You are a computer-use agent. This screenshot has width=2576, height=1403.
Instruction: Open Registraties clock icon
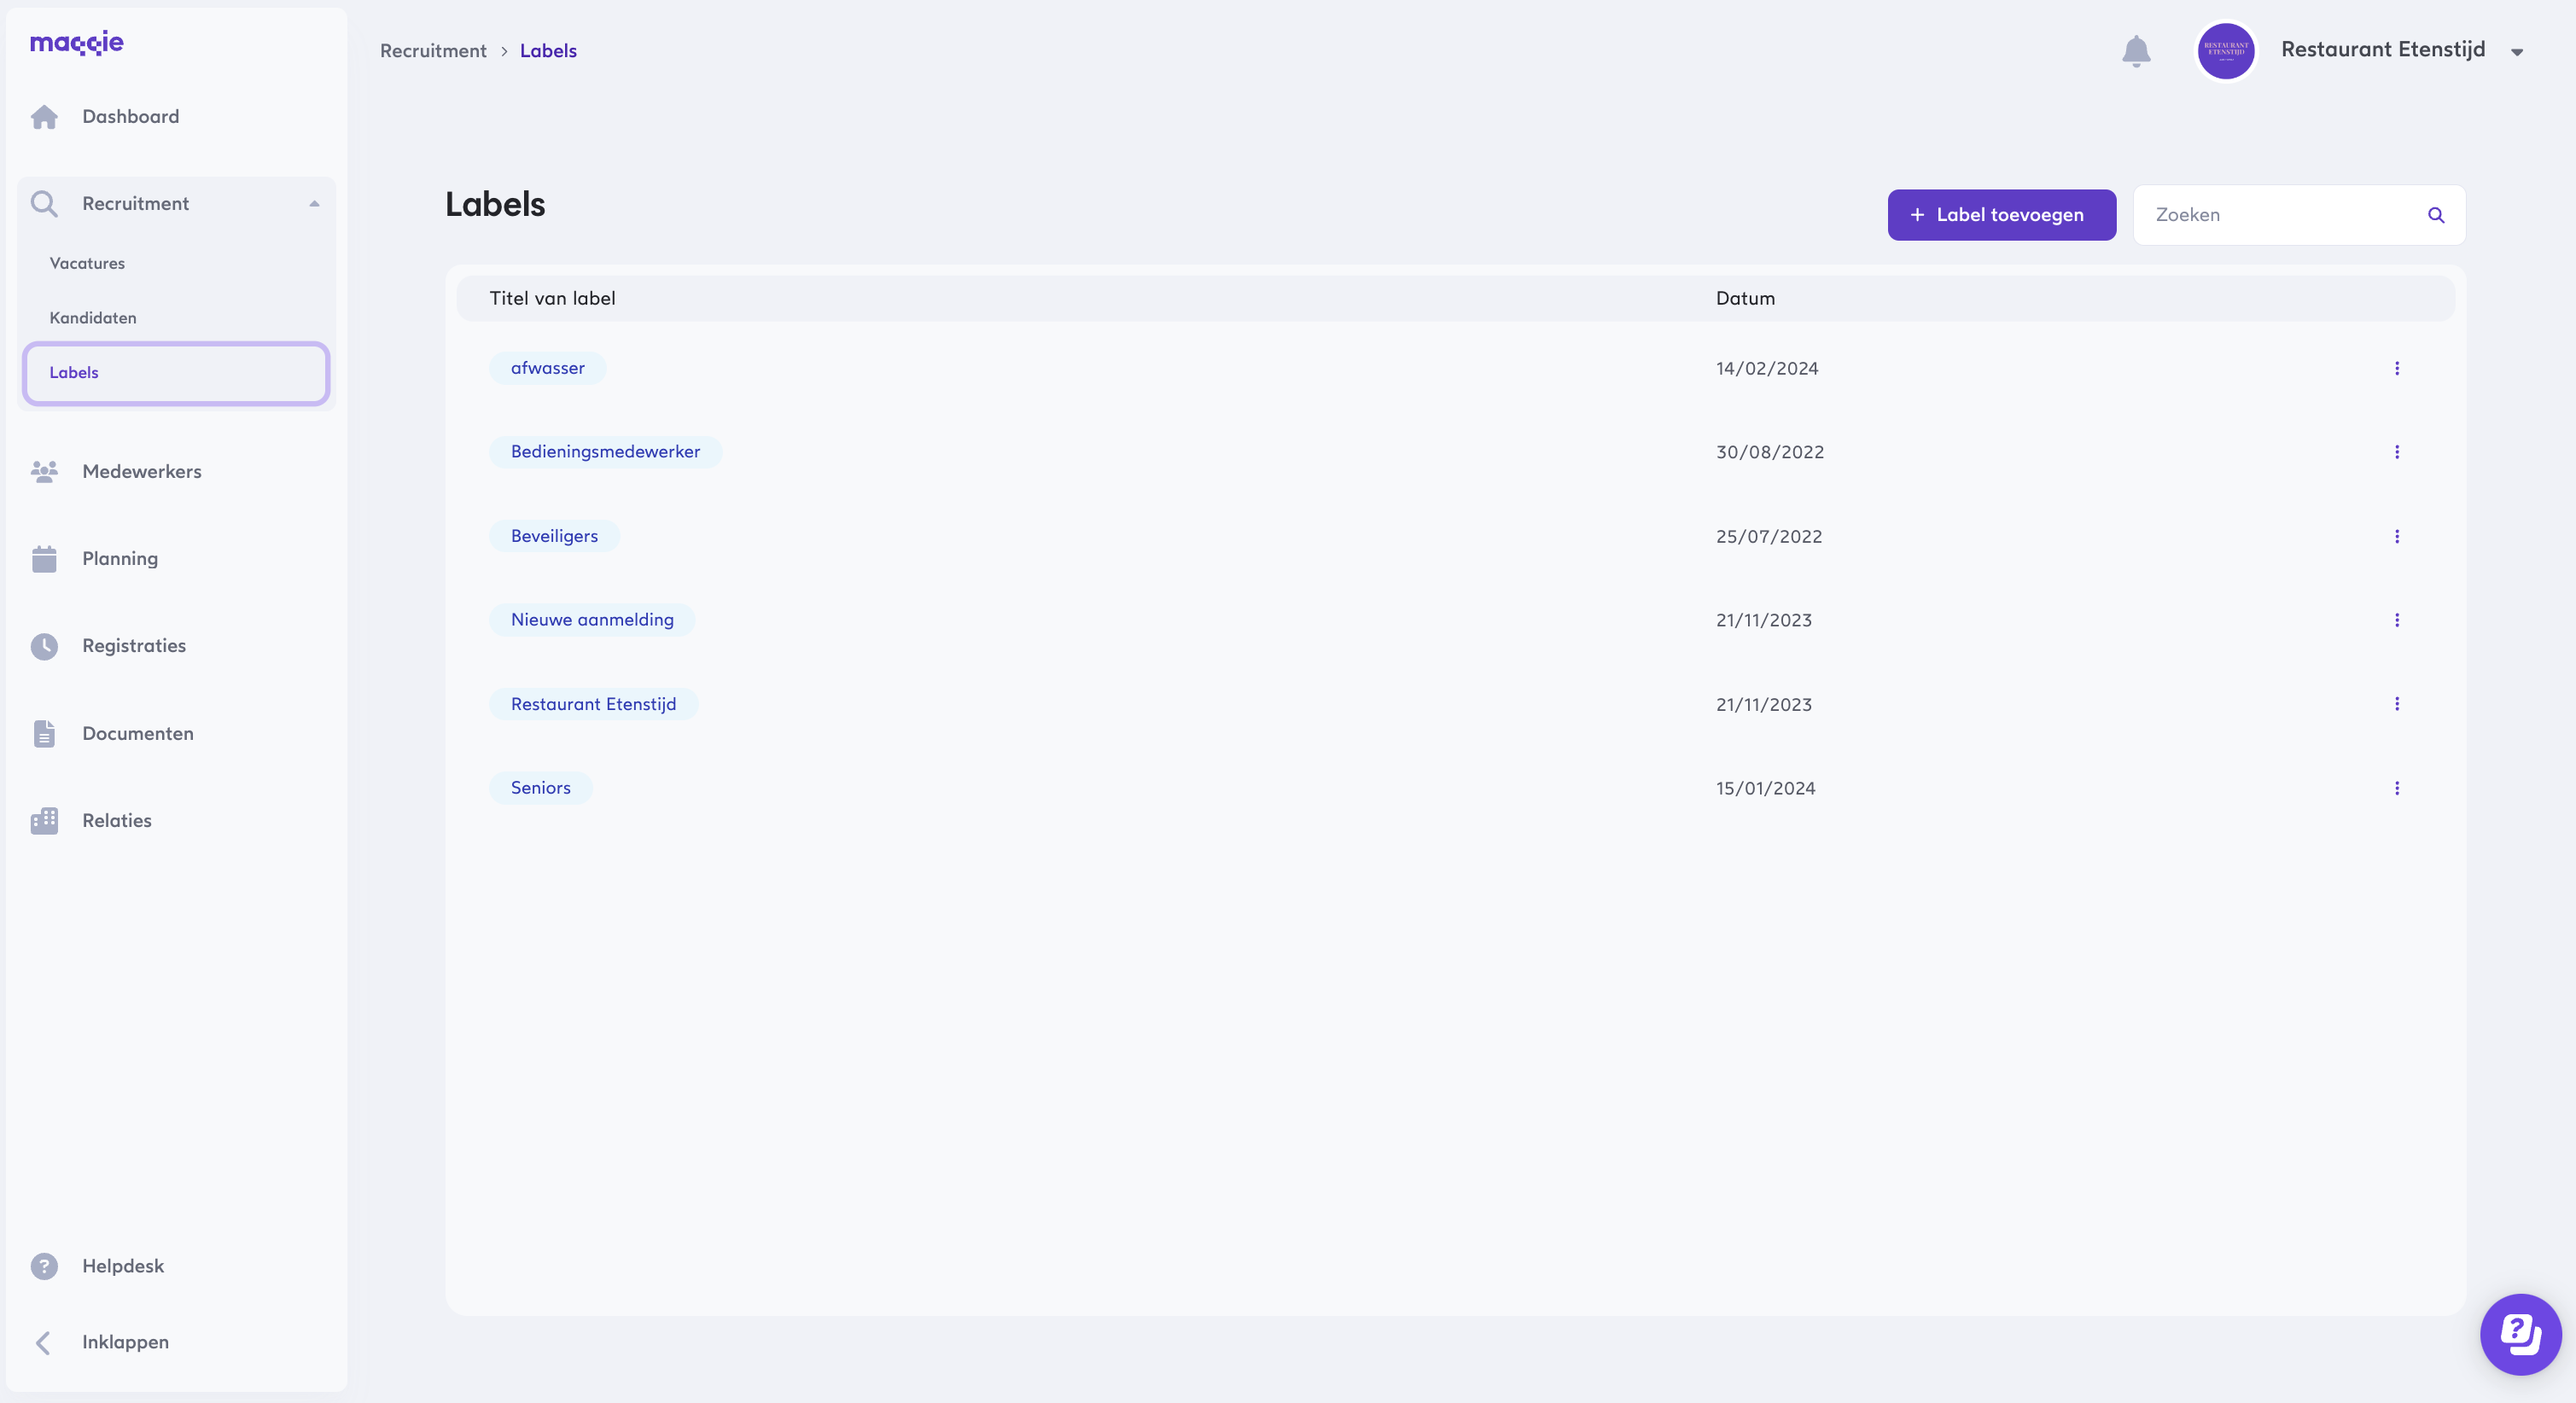pyautogui.click(x=44, y=646)
